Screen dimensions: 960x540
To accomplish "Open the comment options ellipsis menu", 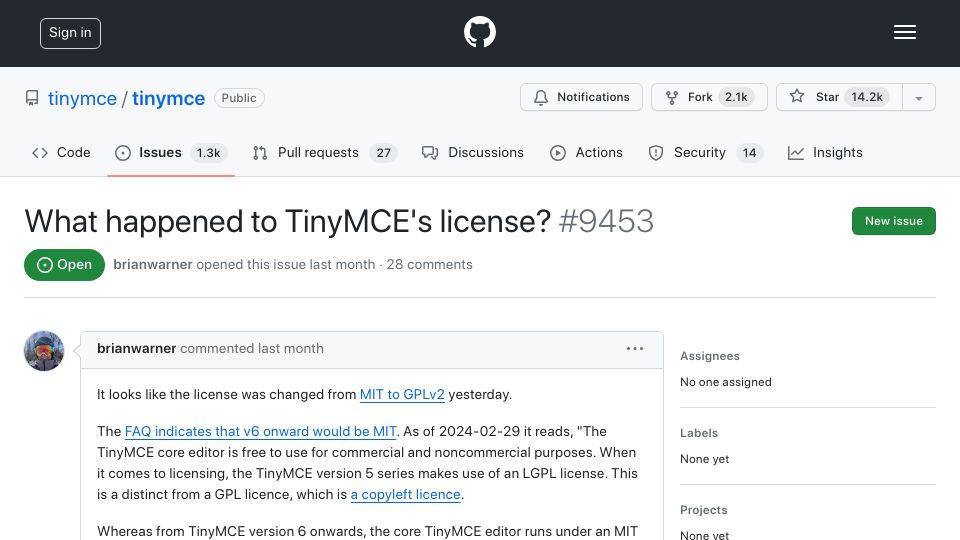I will pyautogui.click(x=635, y=348).
